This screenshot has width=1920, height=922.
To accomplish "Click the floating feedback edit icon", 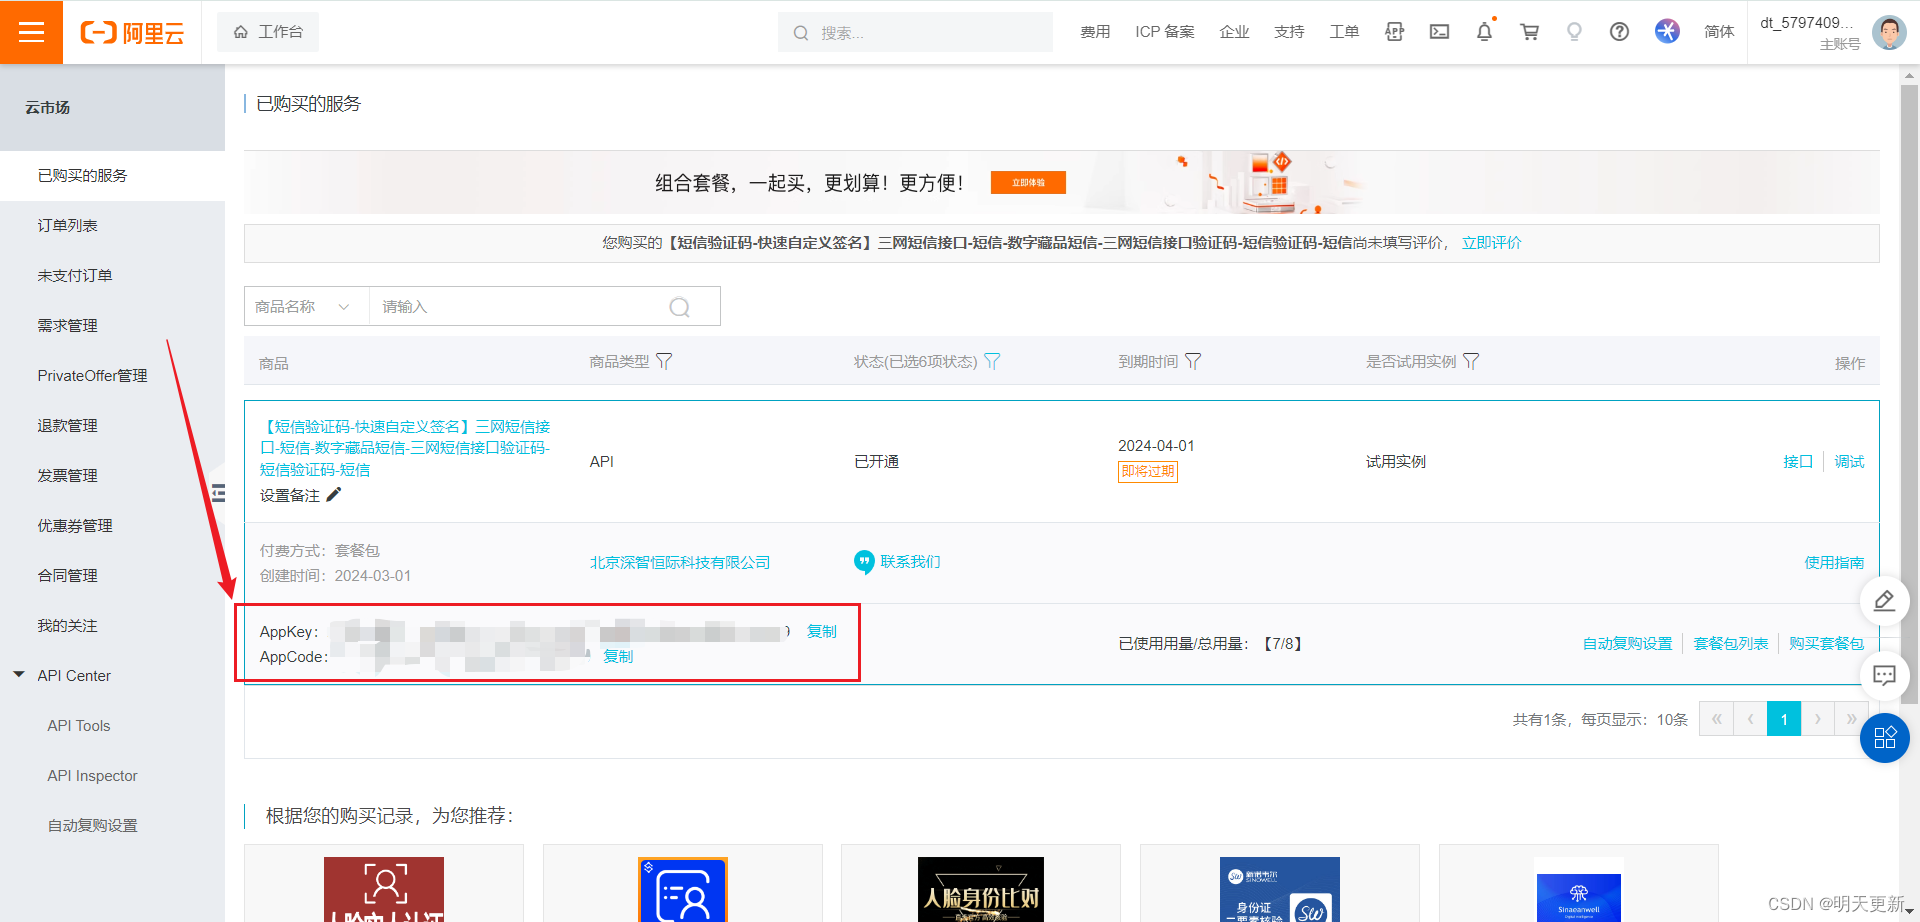I will (x=1884, y=601).
